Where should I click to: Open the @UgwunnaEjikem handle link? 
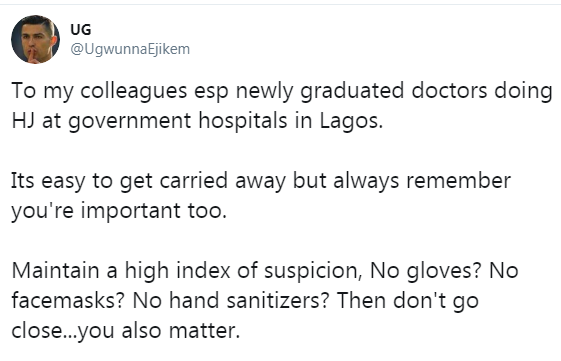130,49
